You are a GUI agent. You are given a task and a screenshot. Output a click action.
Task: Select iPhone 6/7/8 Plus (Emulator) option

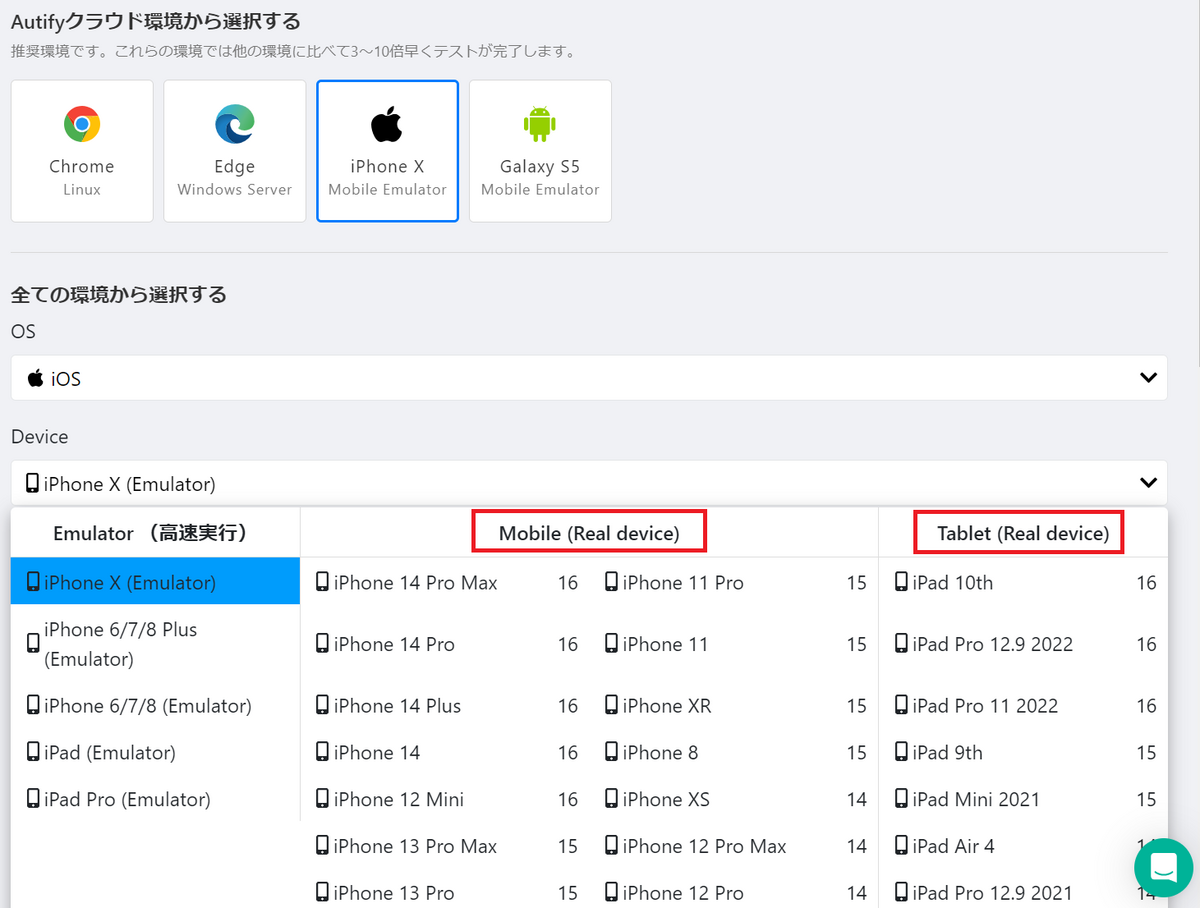[155, 644]
